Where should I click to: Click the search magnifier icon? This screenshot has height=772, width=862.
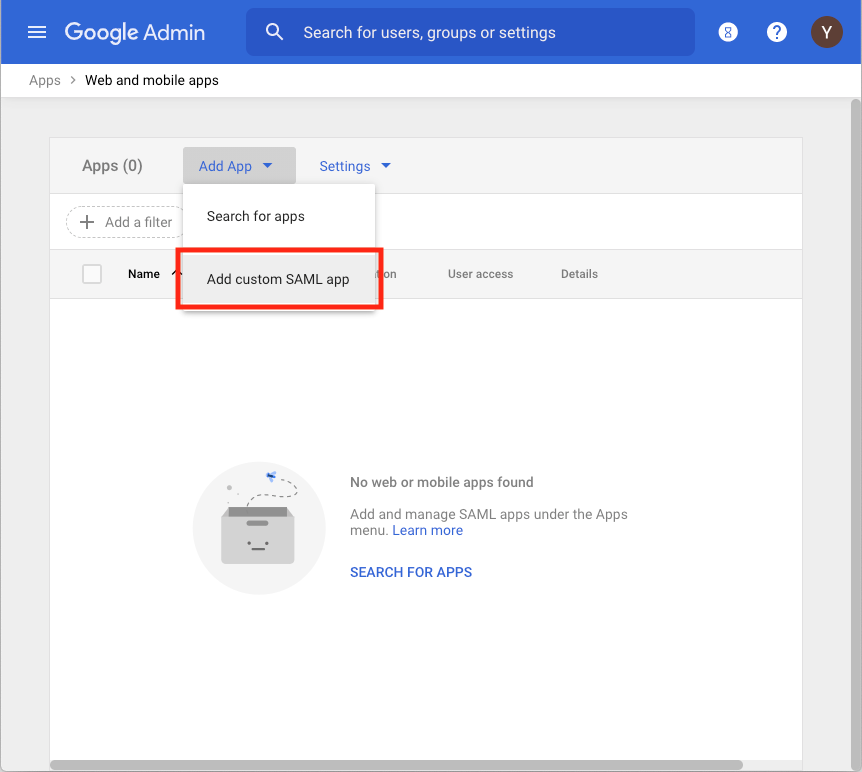click(274, 32)
